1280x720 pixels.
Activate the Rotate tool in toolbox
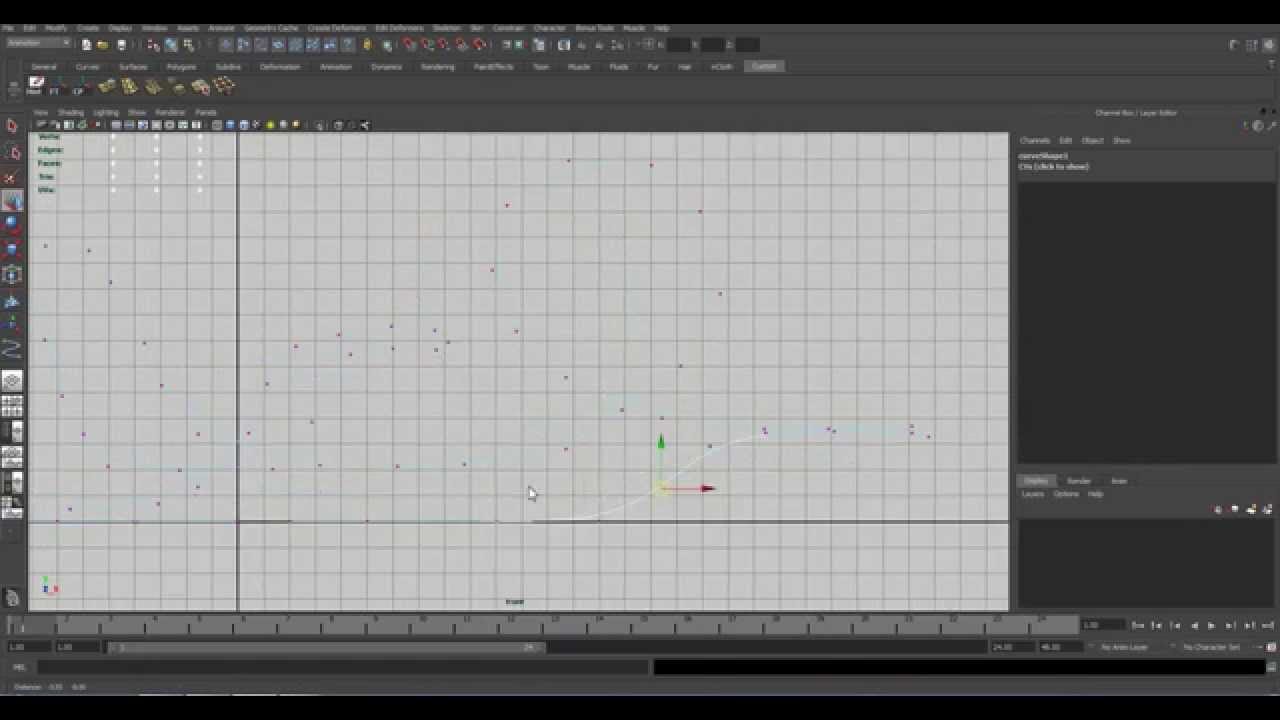(x=12, y=226)
